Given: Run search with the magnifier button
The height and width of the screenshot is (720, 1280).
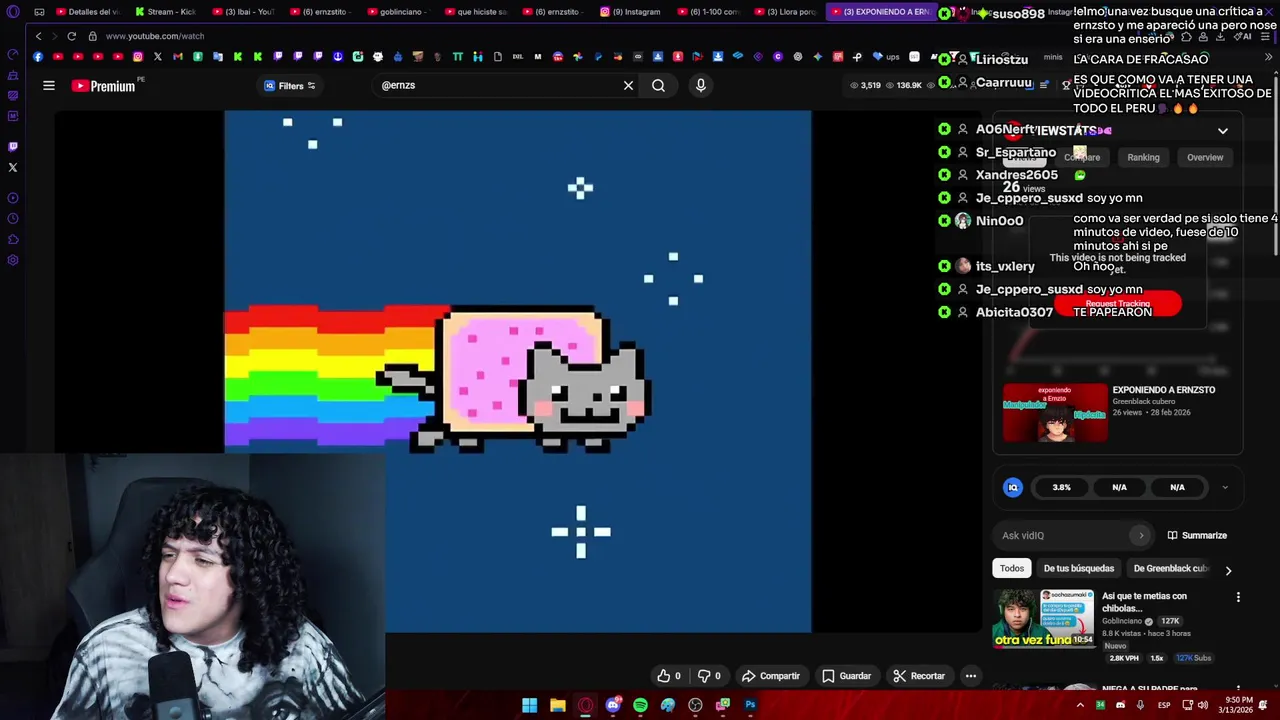Looking at the screenshot, I should pyautogui.click(x=658, y=86).
